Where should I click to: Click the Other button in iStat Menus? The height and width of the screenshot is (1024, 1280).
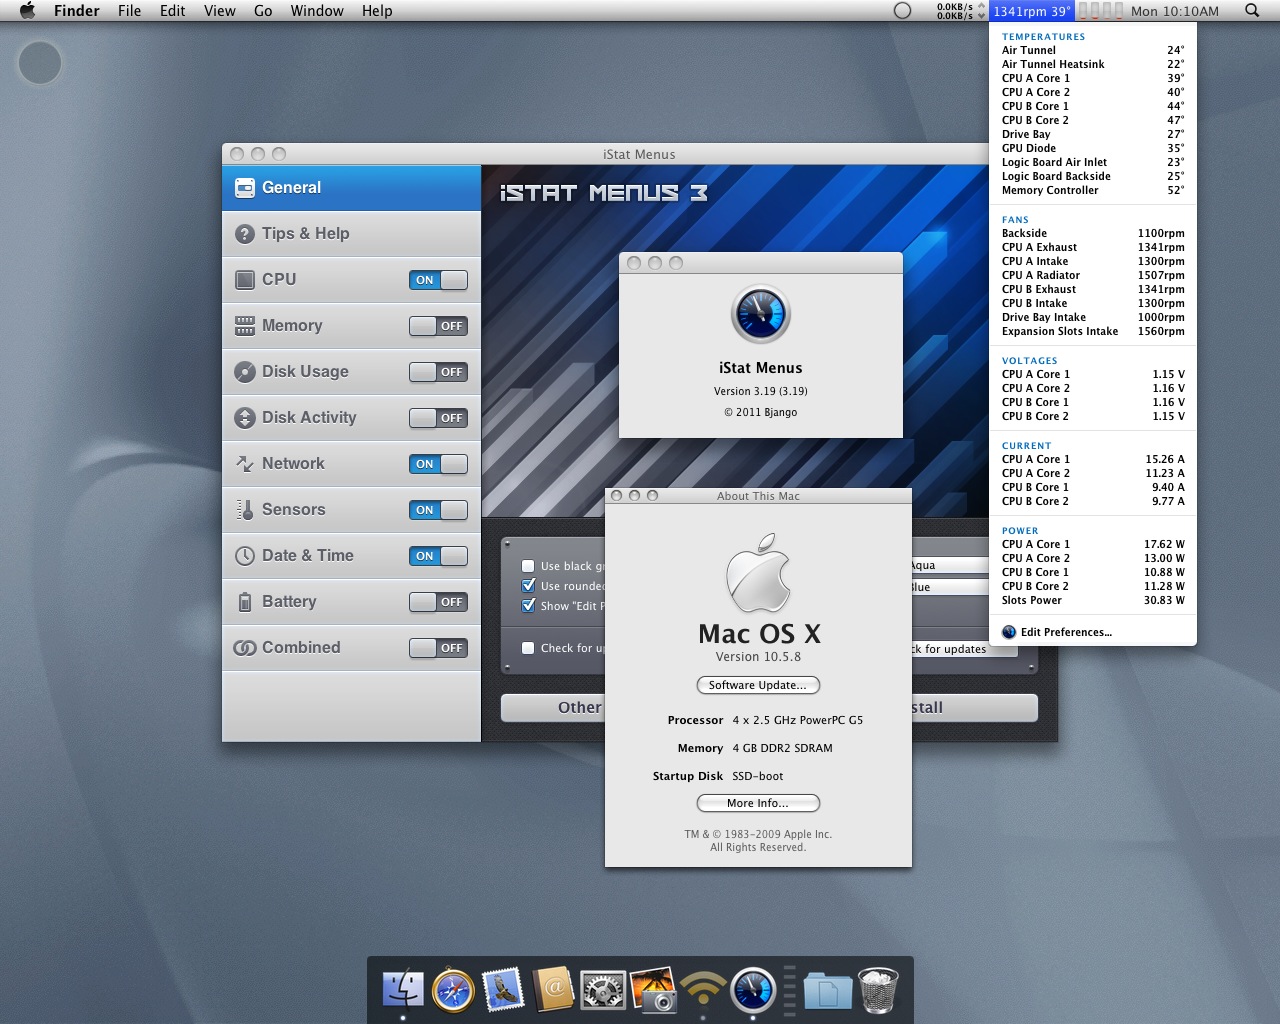point(553,708)
